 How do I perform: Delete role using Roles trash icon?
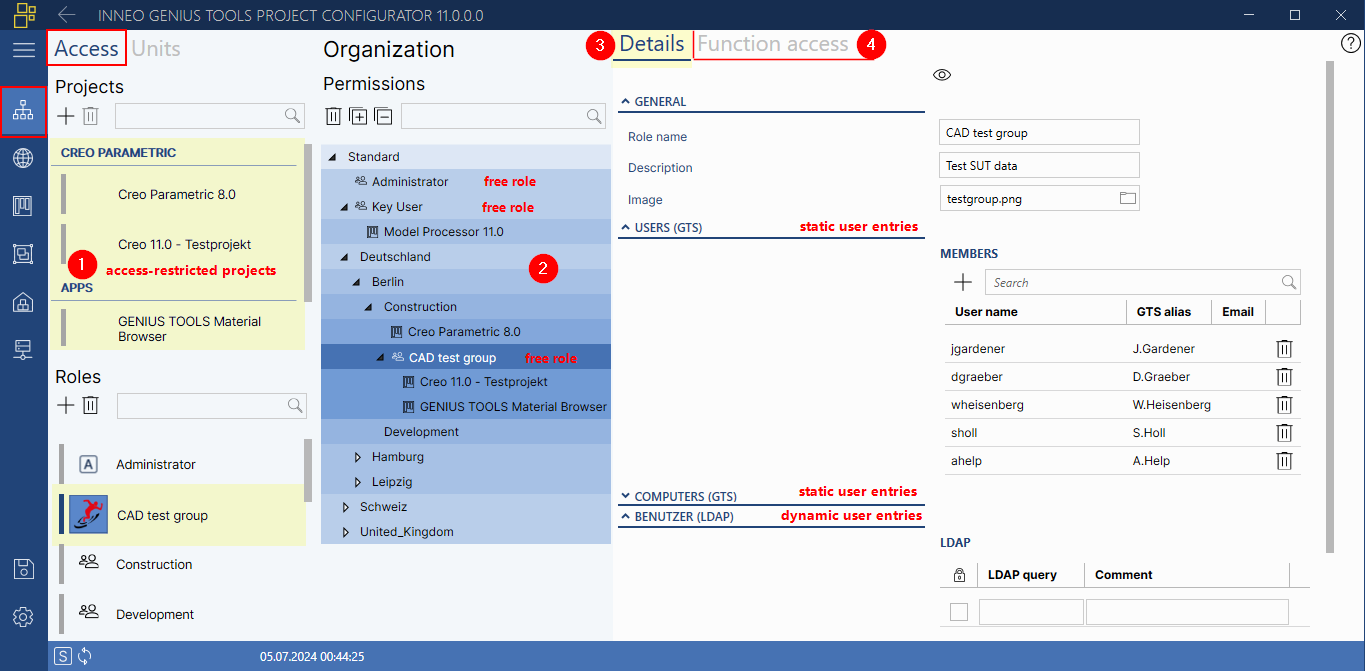90,405
